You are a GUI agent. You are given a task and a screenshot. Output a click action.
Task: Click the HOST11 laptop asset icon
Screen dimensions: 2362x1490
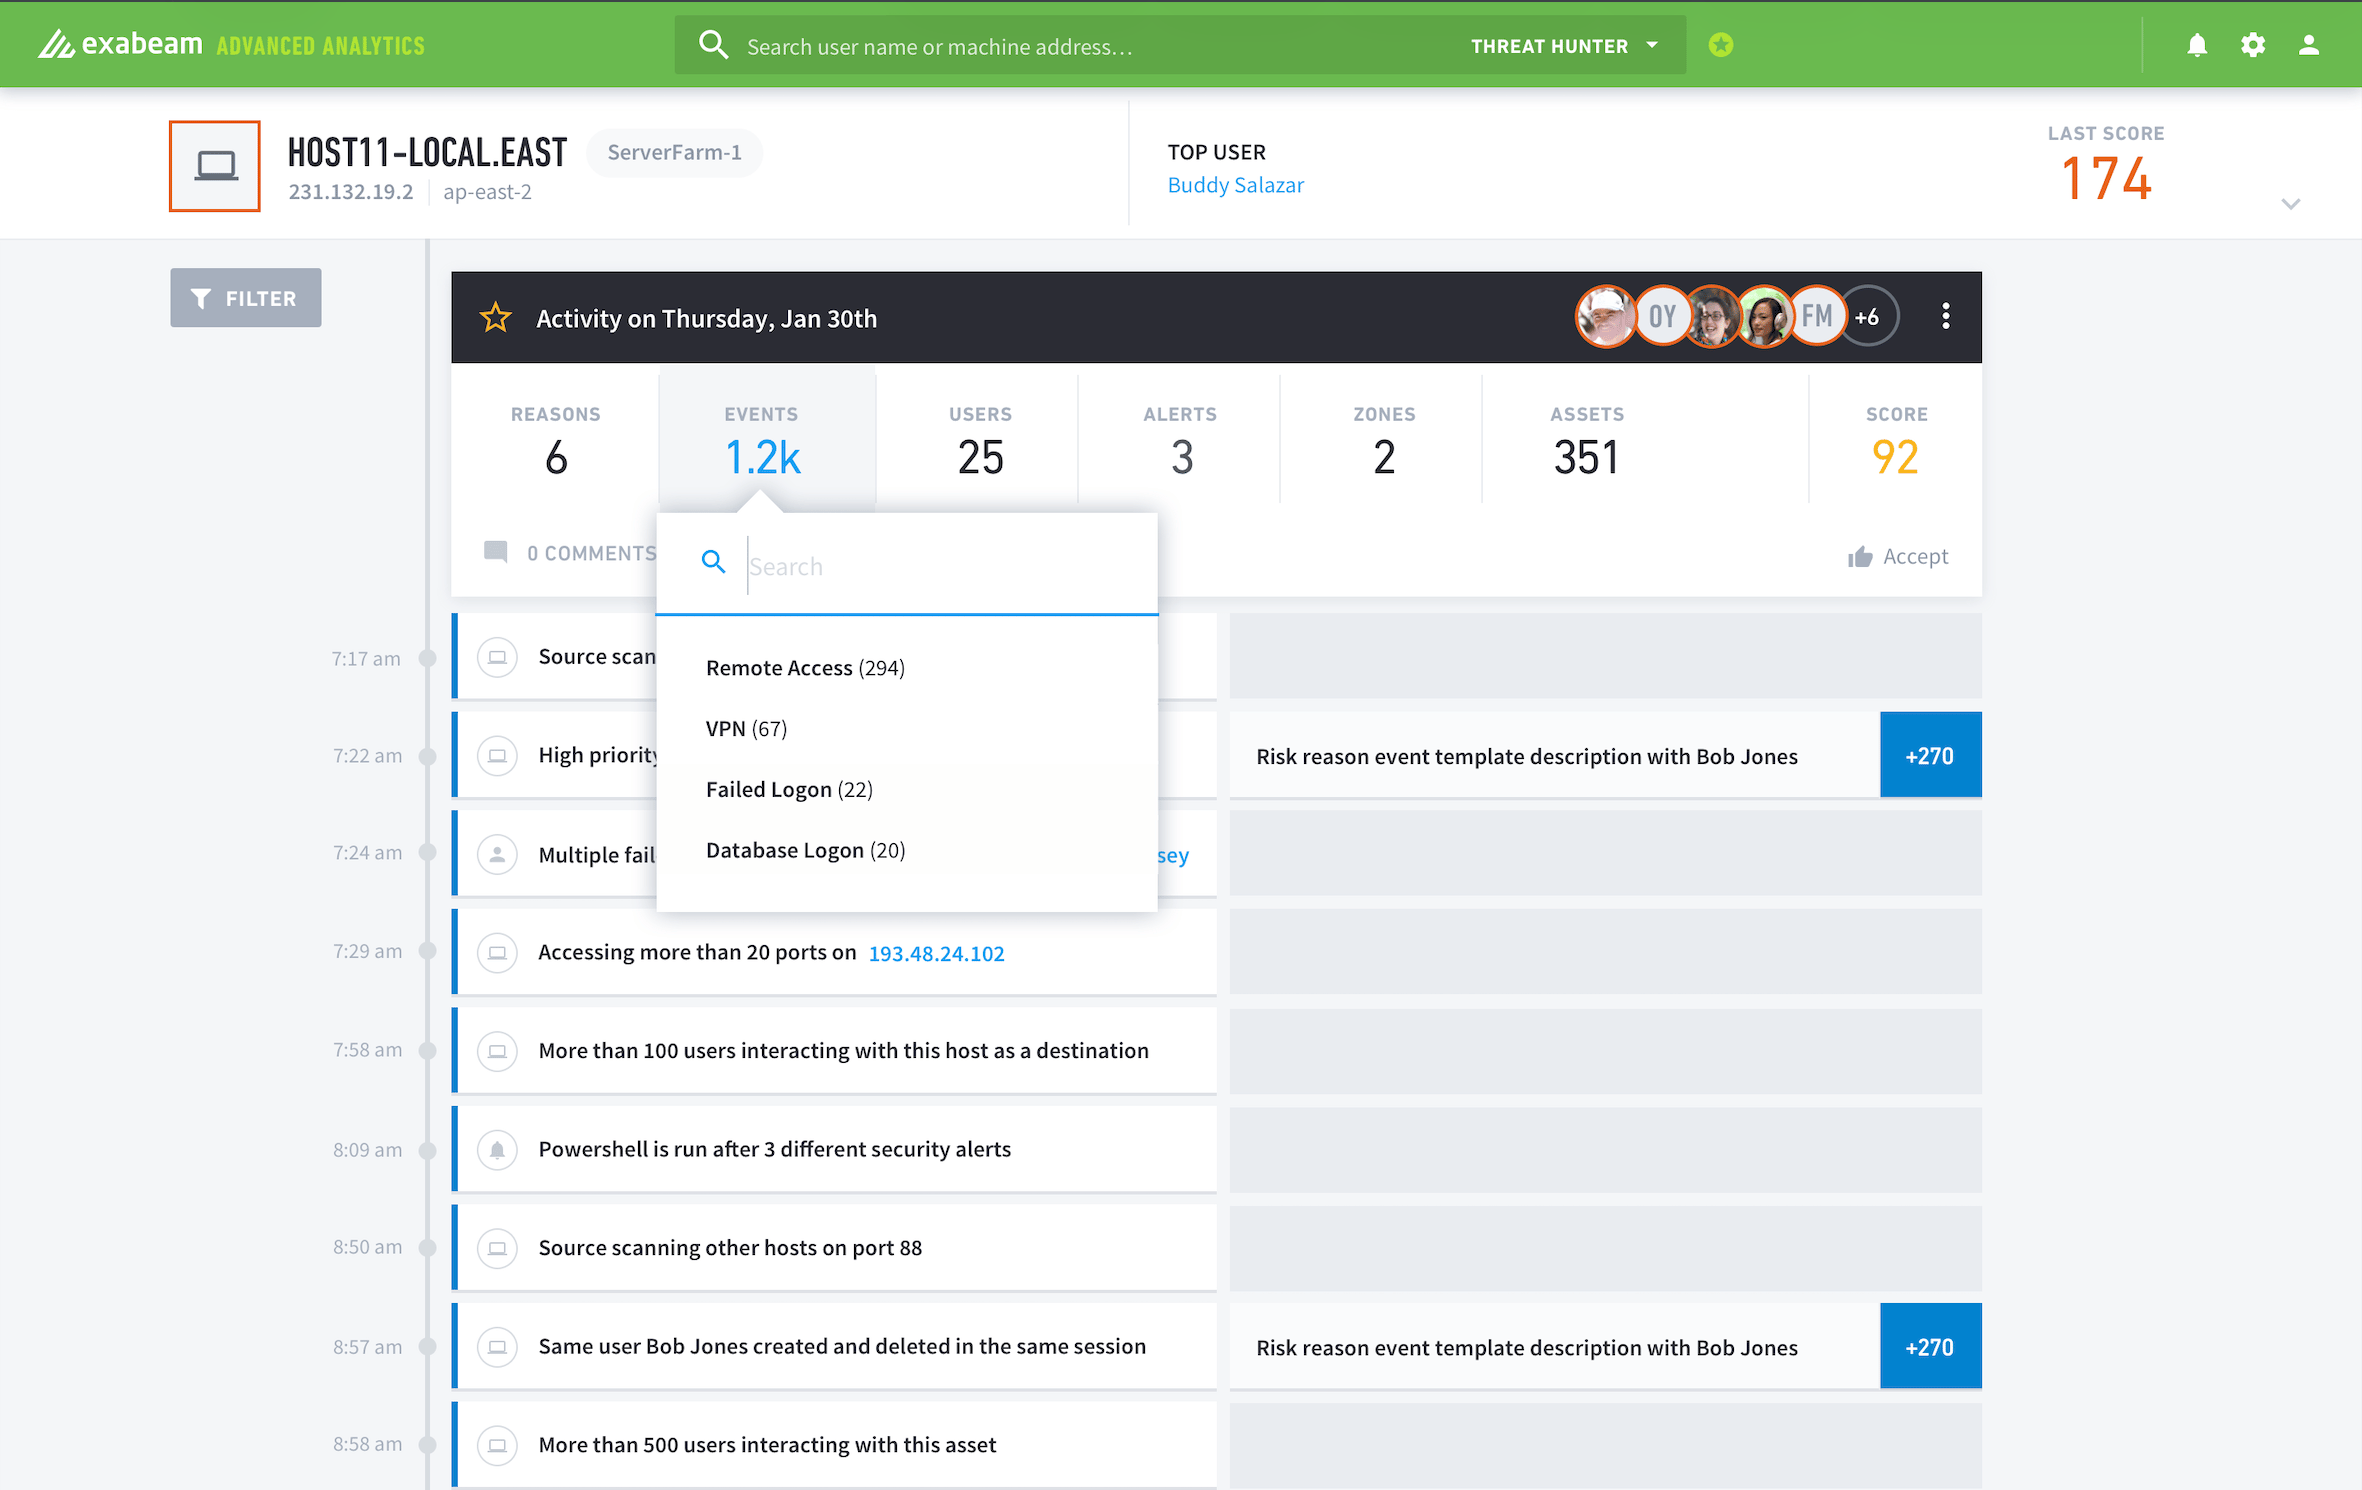point(215,166)
